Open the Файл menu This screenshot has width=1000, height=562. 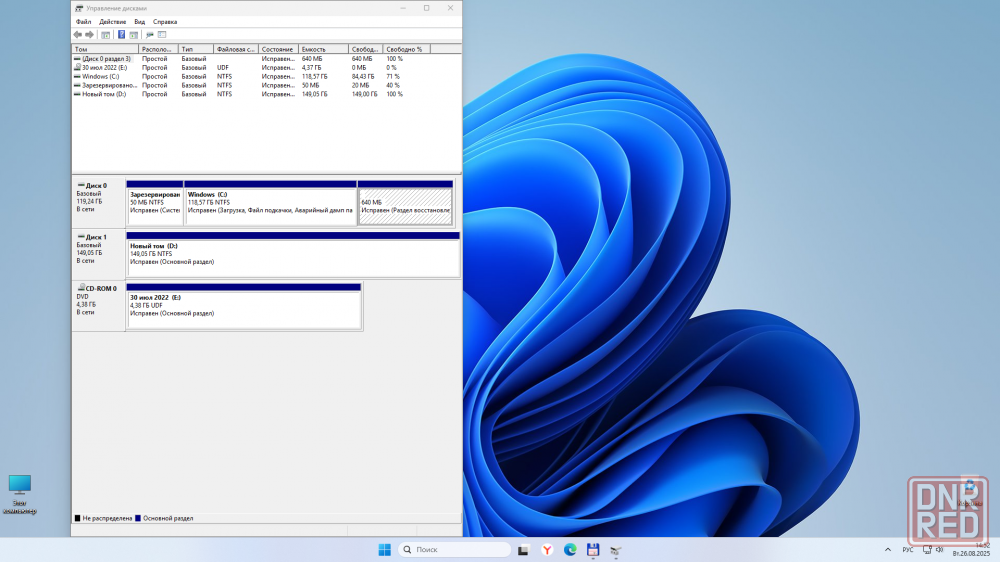84,22
